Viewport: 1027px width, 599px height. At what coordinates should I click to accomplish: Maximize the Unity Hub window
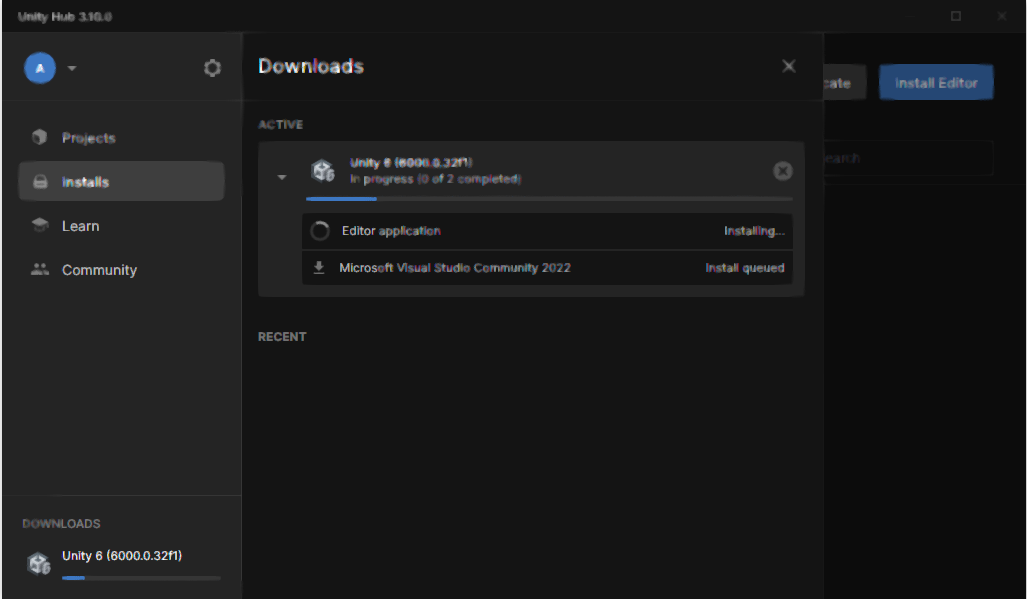click(956, 16)
